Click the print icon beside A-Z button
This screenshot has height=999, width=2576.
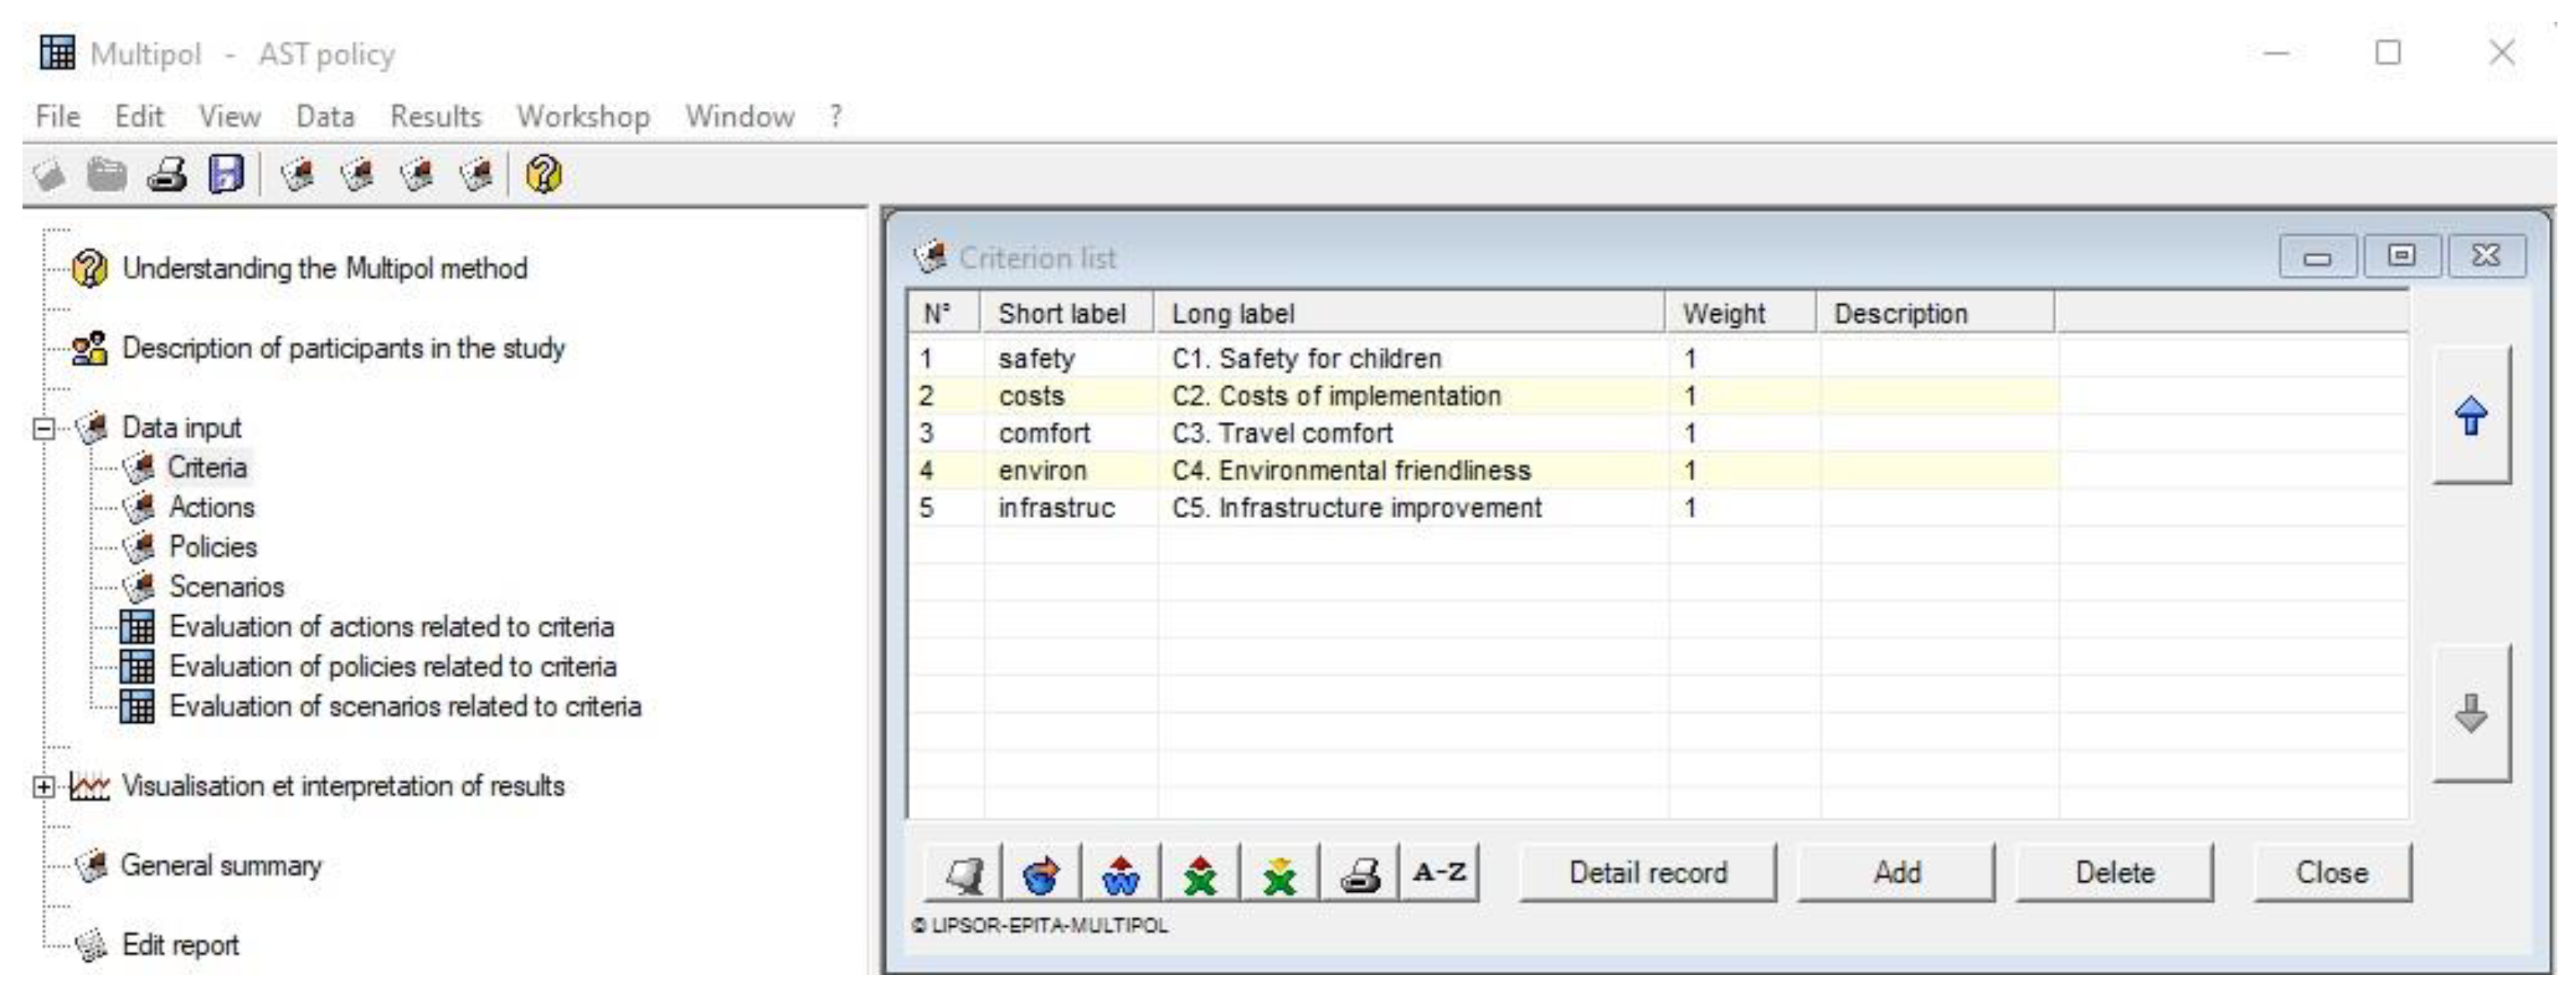[1360, 873]
